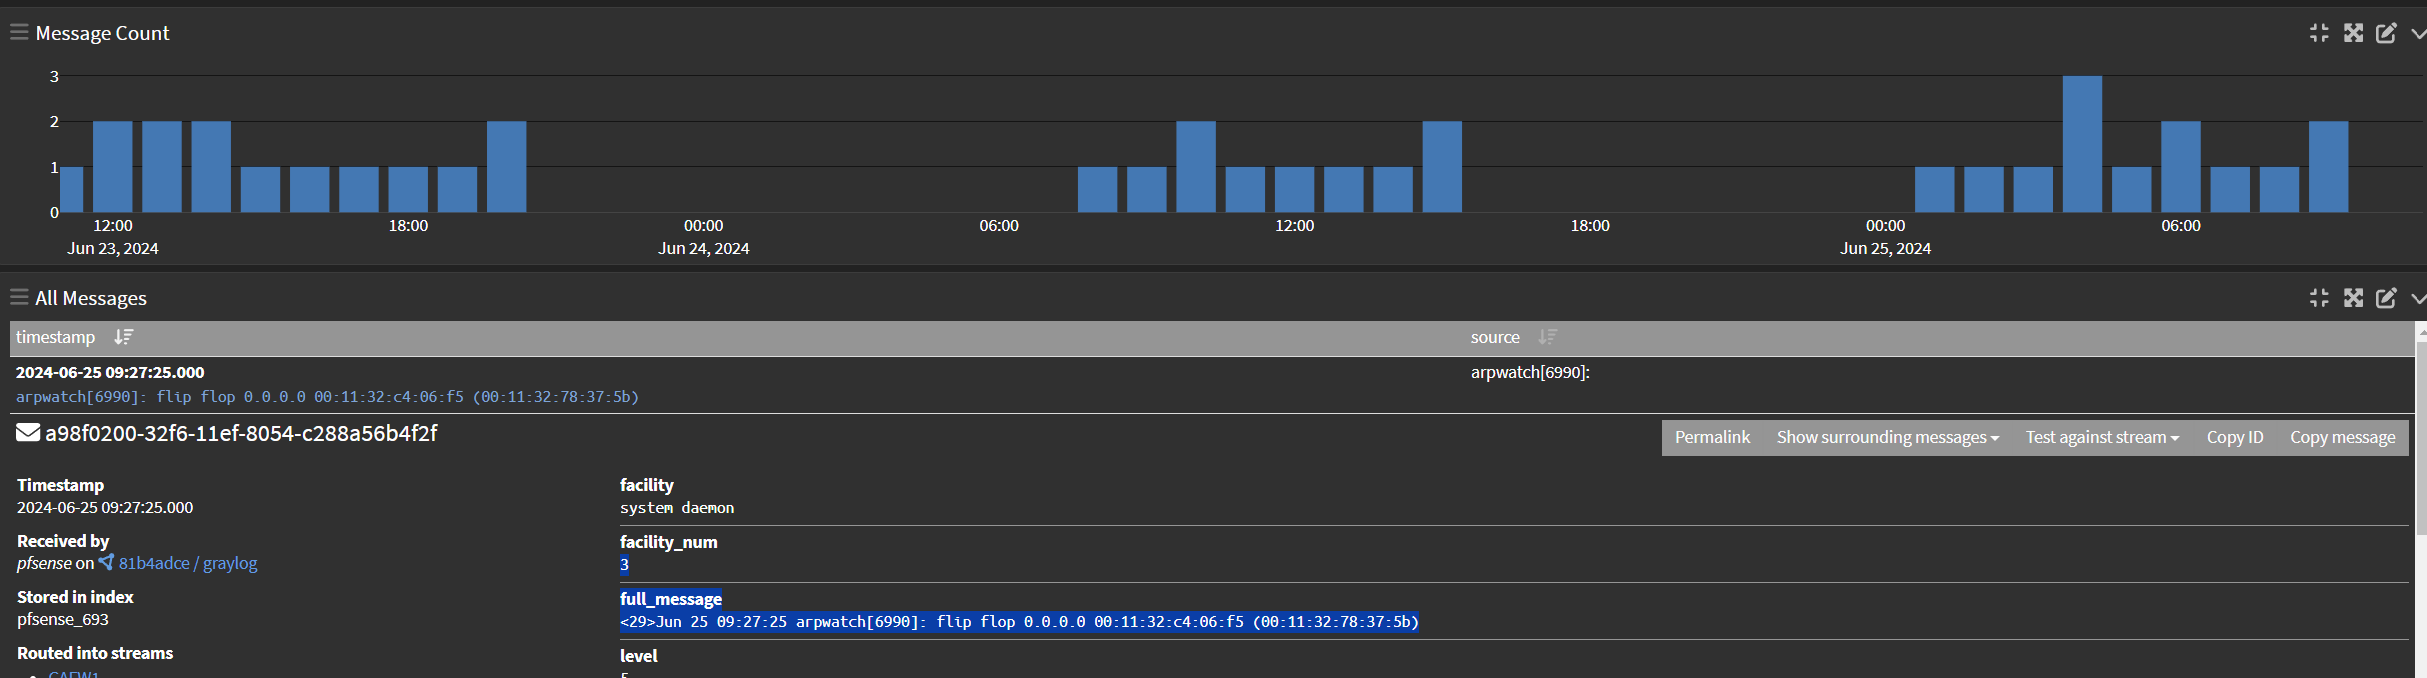Click the All Messages widget drag handle
Screen dimensions: 2427x678
[x=18, y=298]
